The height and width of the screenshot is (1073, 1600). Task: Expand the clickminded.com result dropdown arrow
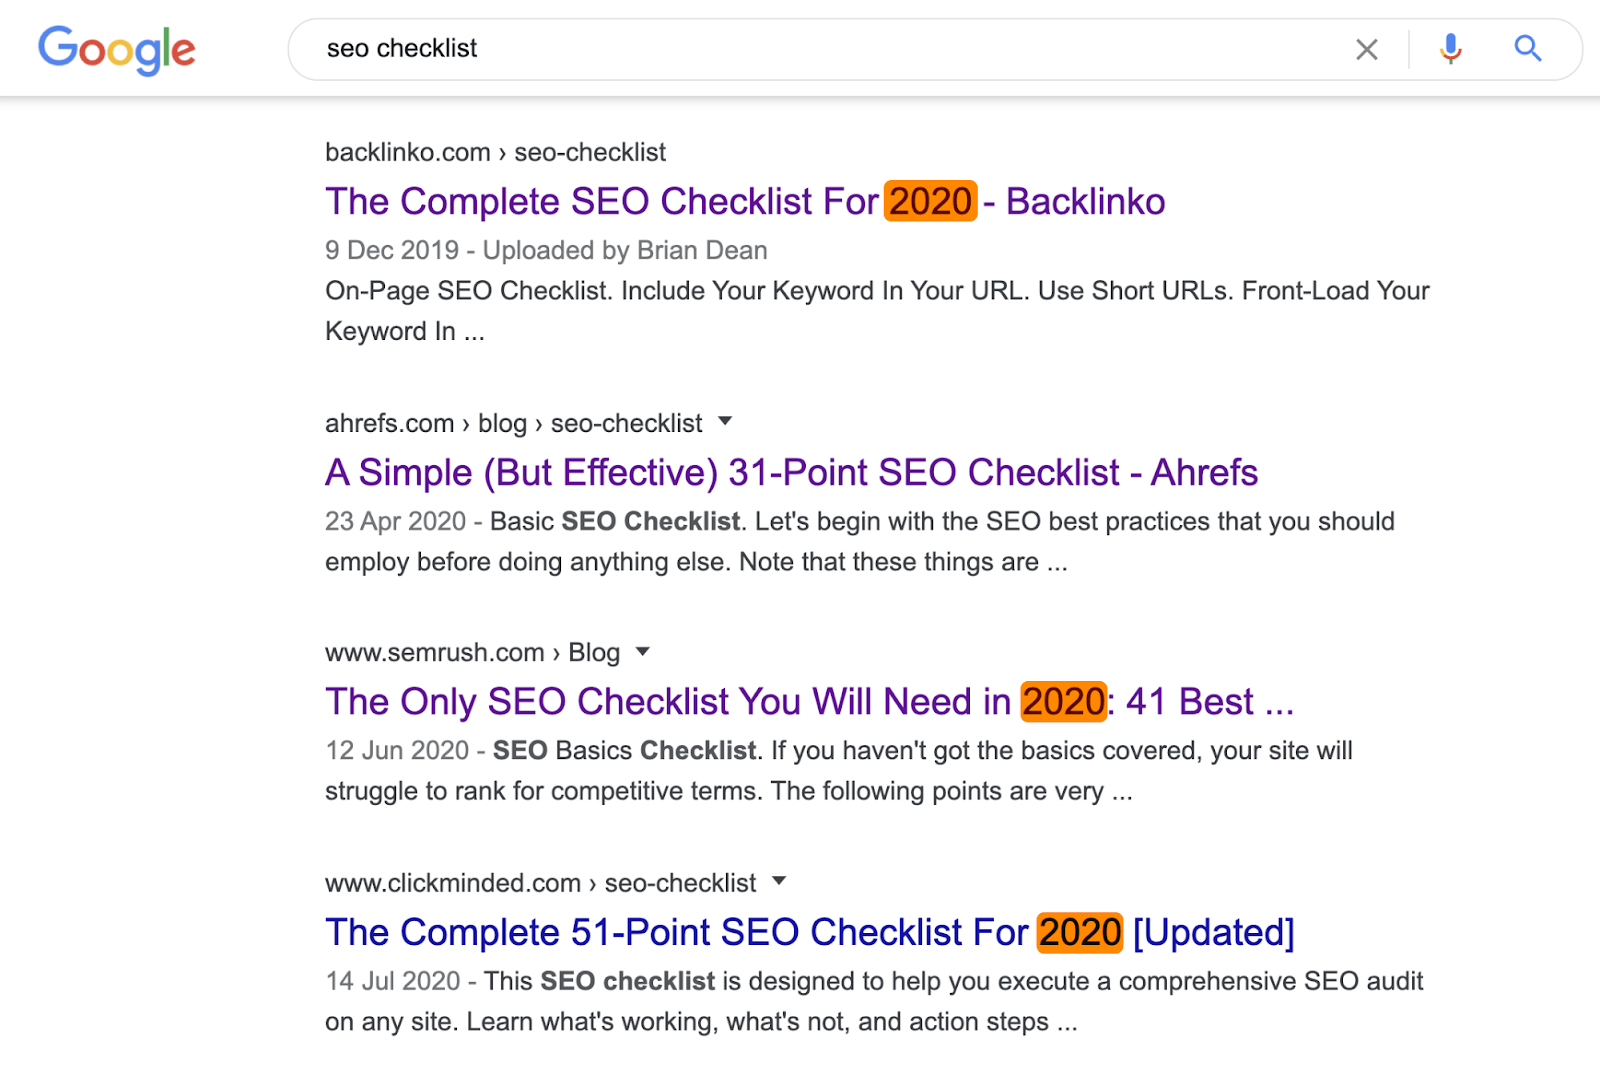point(779,881)
